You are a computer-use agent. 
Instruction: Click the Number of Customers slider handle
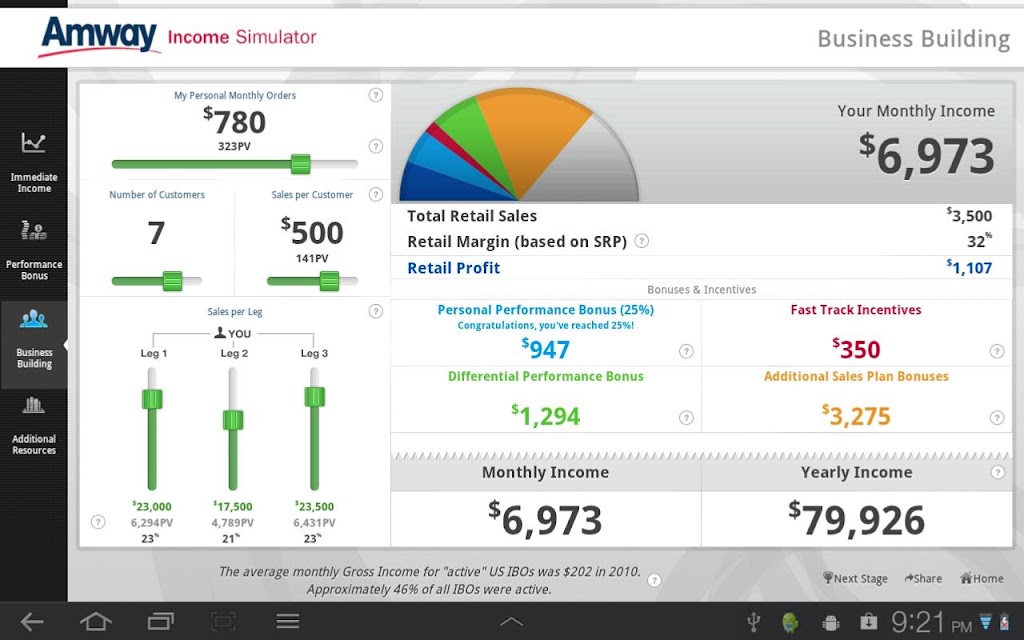coord(172,281)
